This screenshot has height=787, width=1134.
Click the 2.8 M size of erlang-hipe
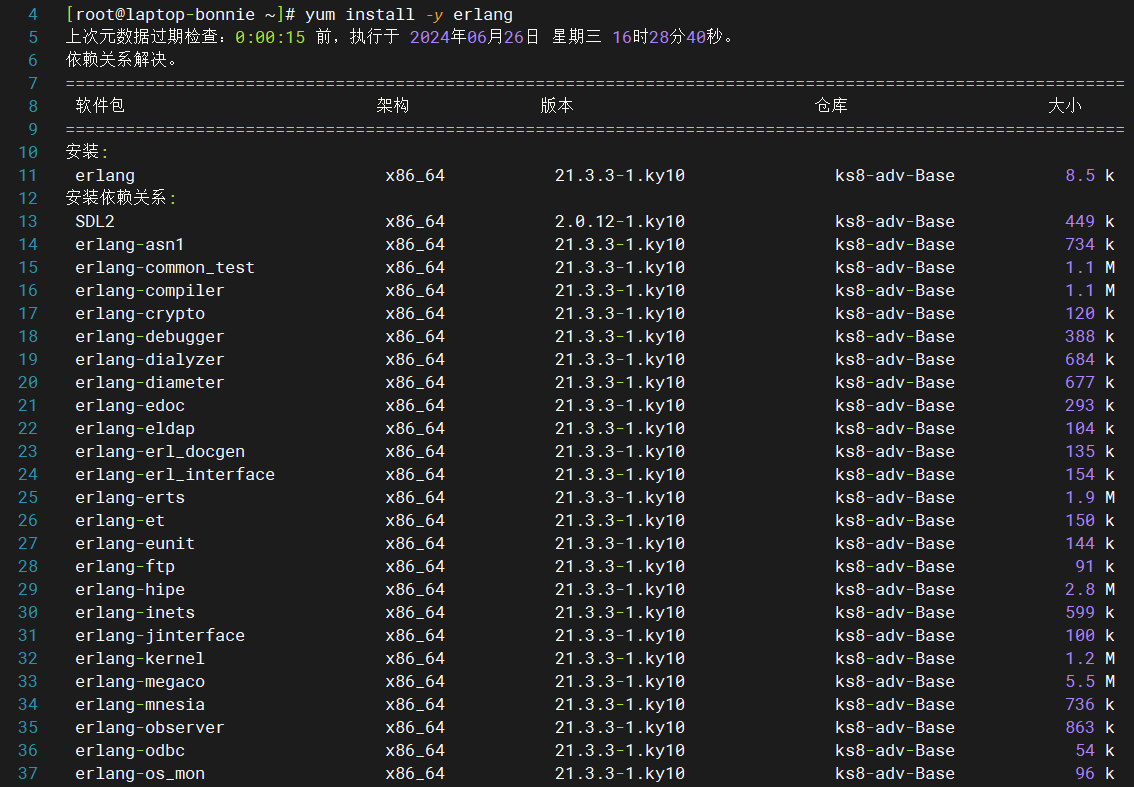pyautogui.click(x=1089, y=590)
